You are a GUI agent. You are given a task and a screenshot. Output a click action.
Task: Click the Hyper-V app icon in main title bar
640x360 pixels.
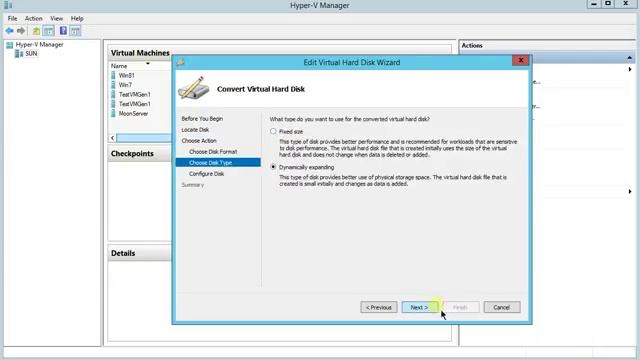[x=7, y=5]
